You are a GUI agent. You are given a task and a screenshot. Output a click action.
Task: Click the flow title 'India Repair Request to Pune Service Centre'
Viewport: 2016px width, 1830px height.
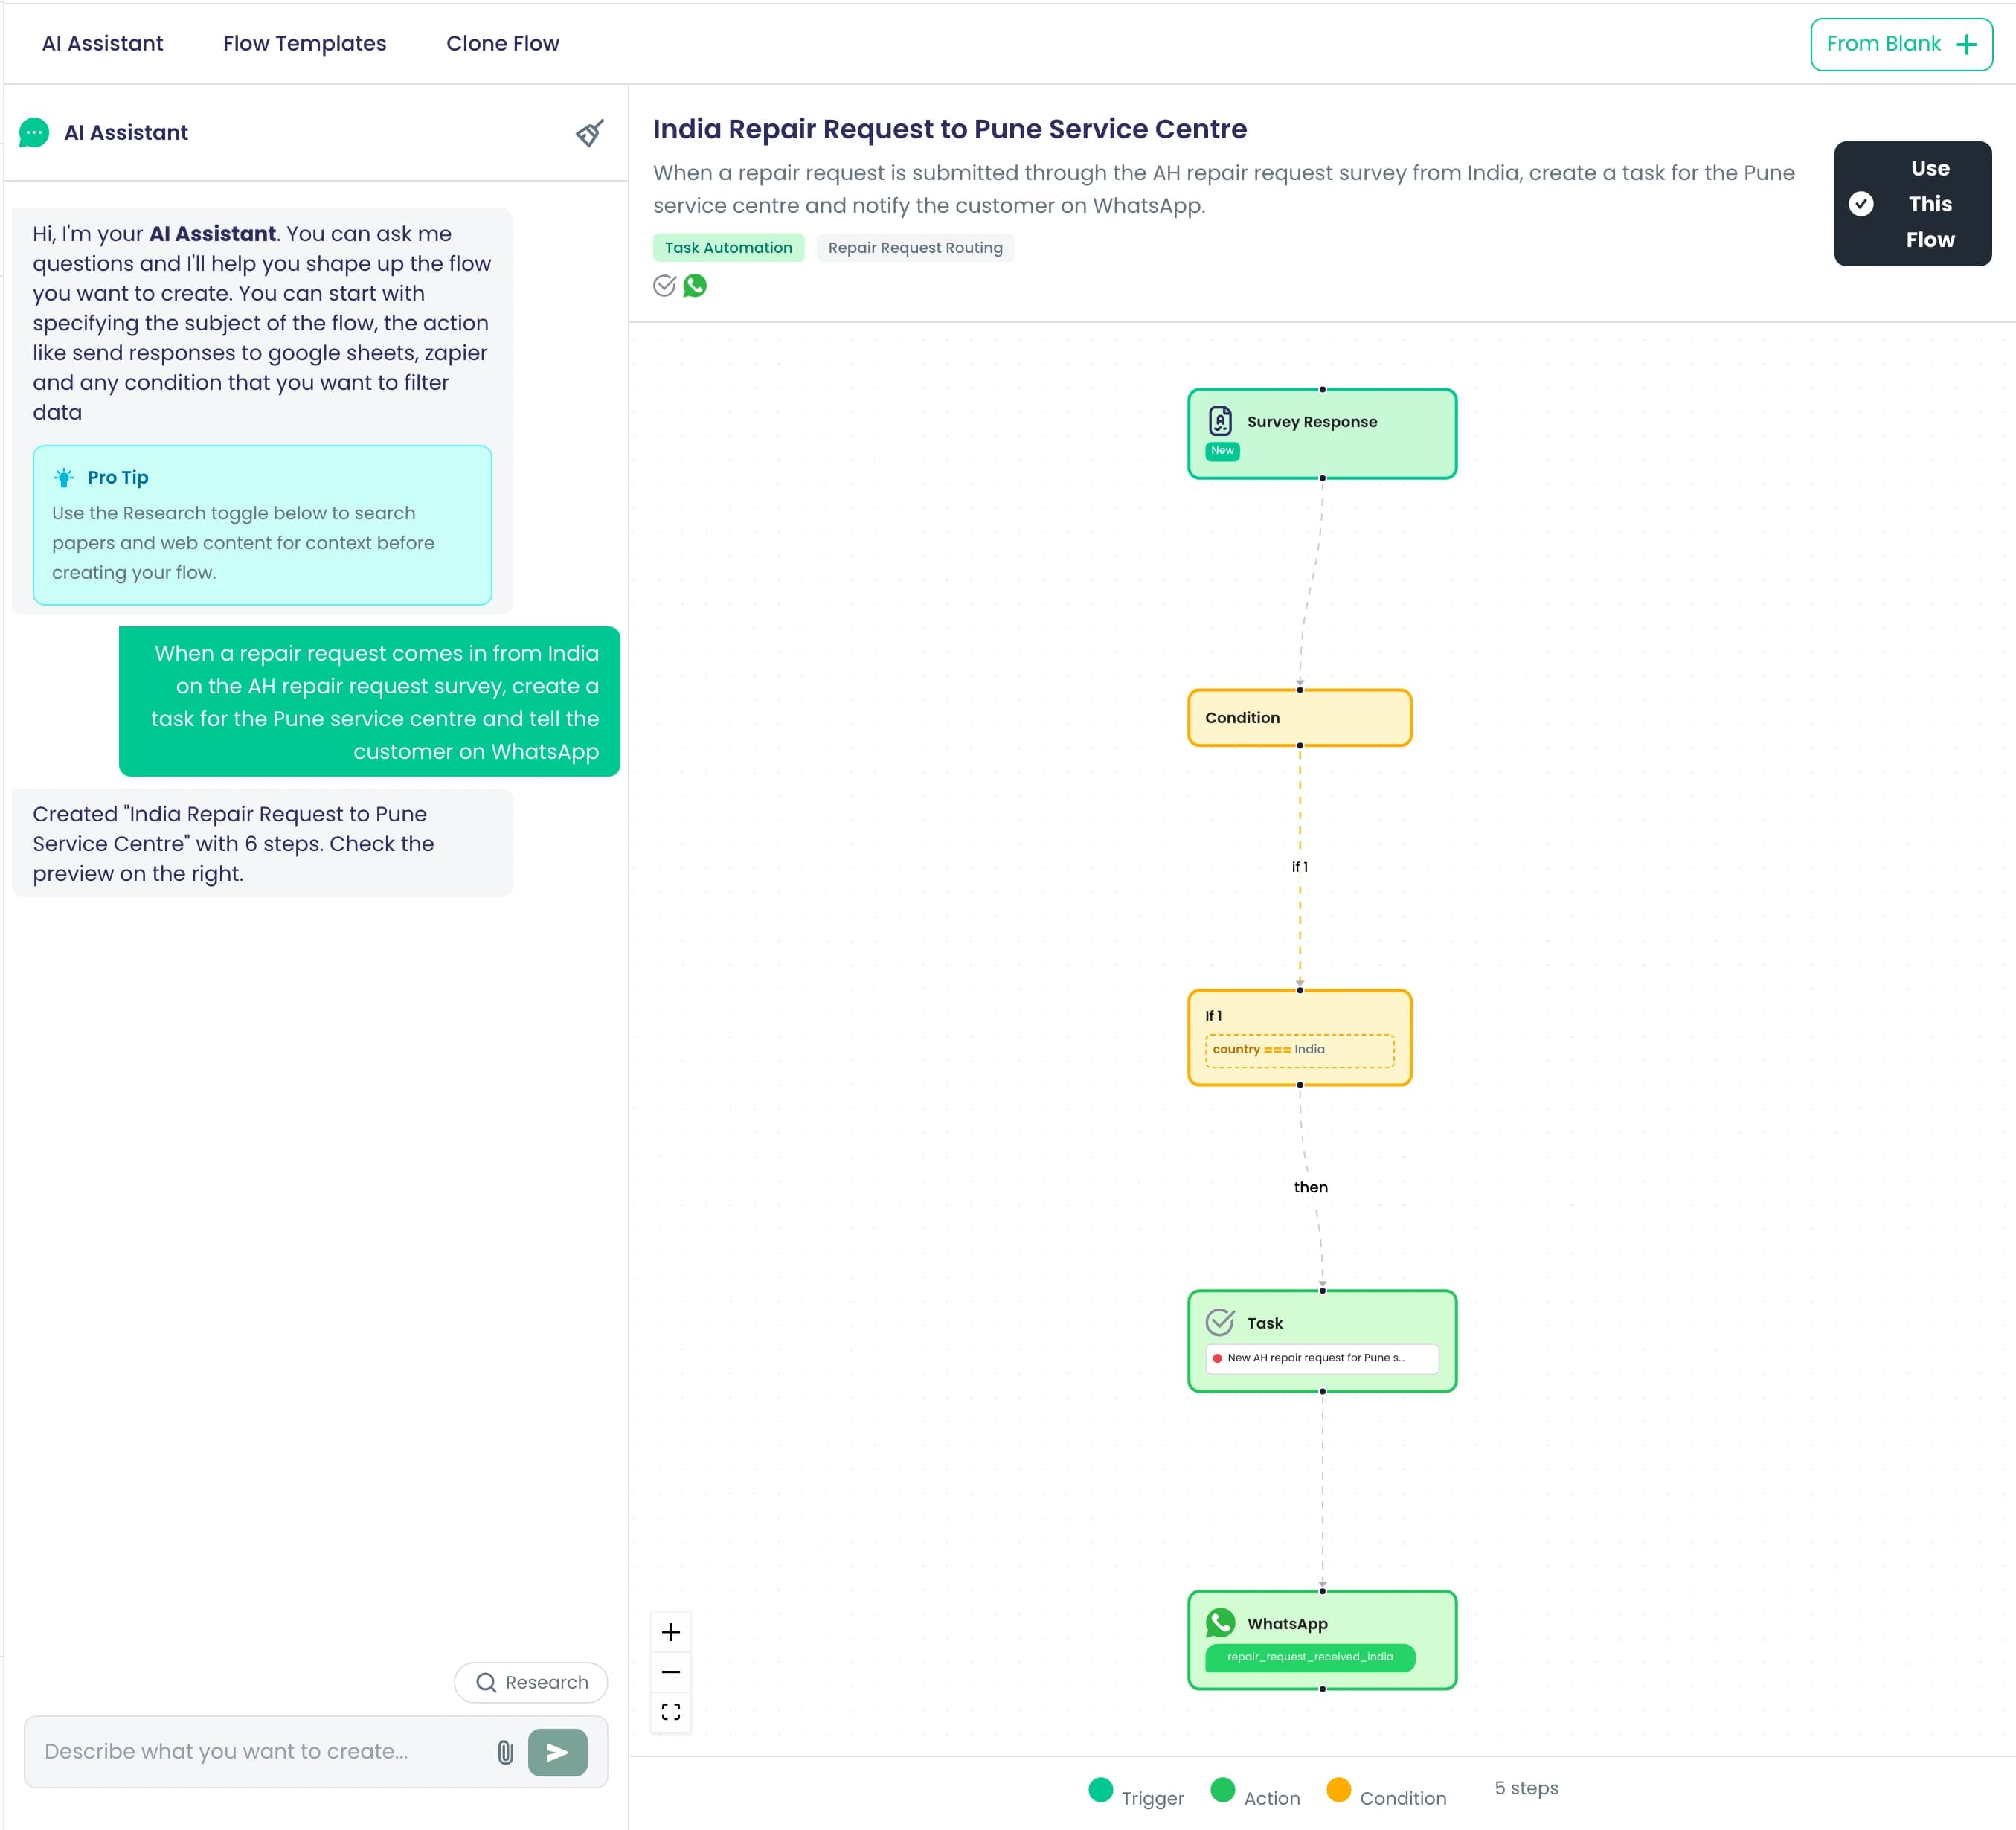(x=949, y=129)
